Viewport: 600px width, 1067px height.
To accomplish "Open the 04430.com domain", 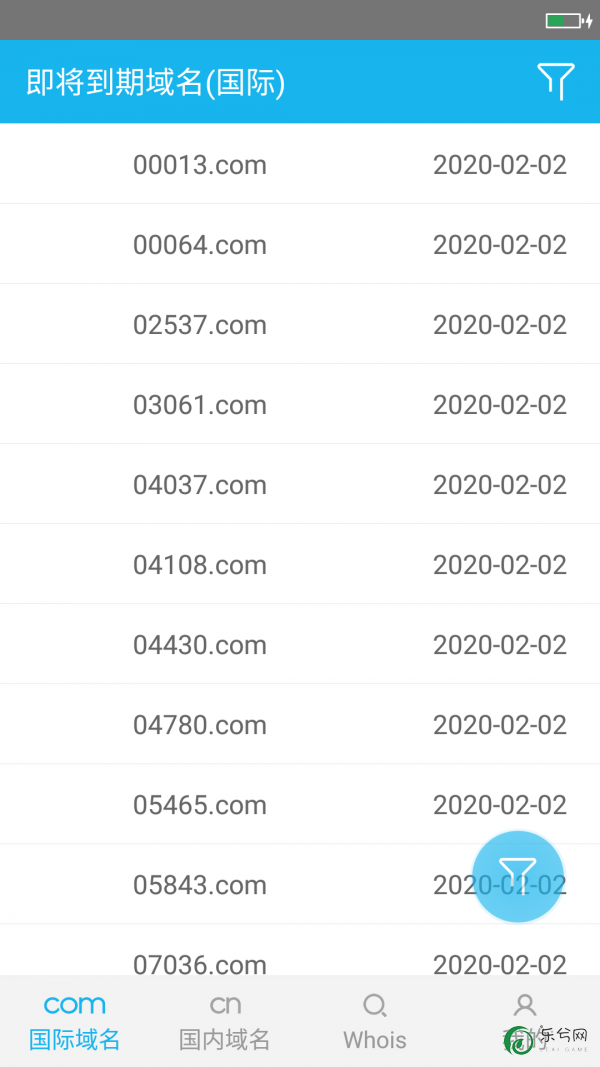I will click(300, 644).
